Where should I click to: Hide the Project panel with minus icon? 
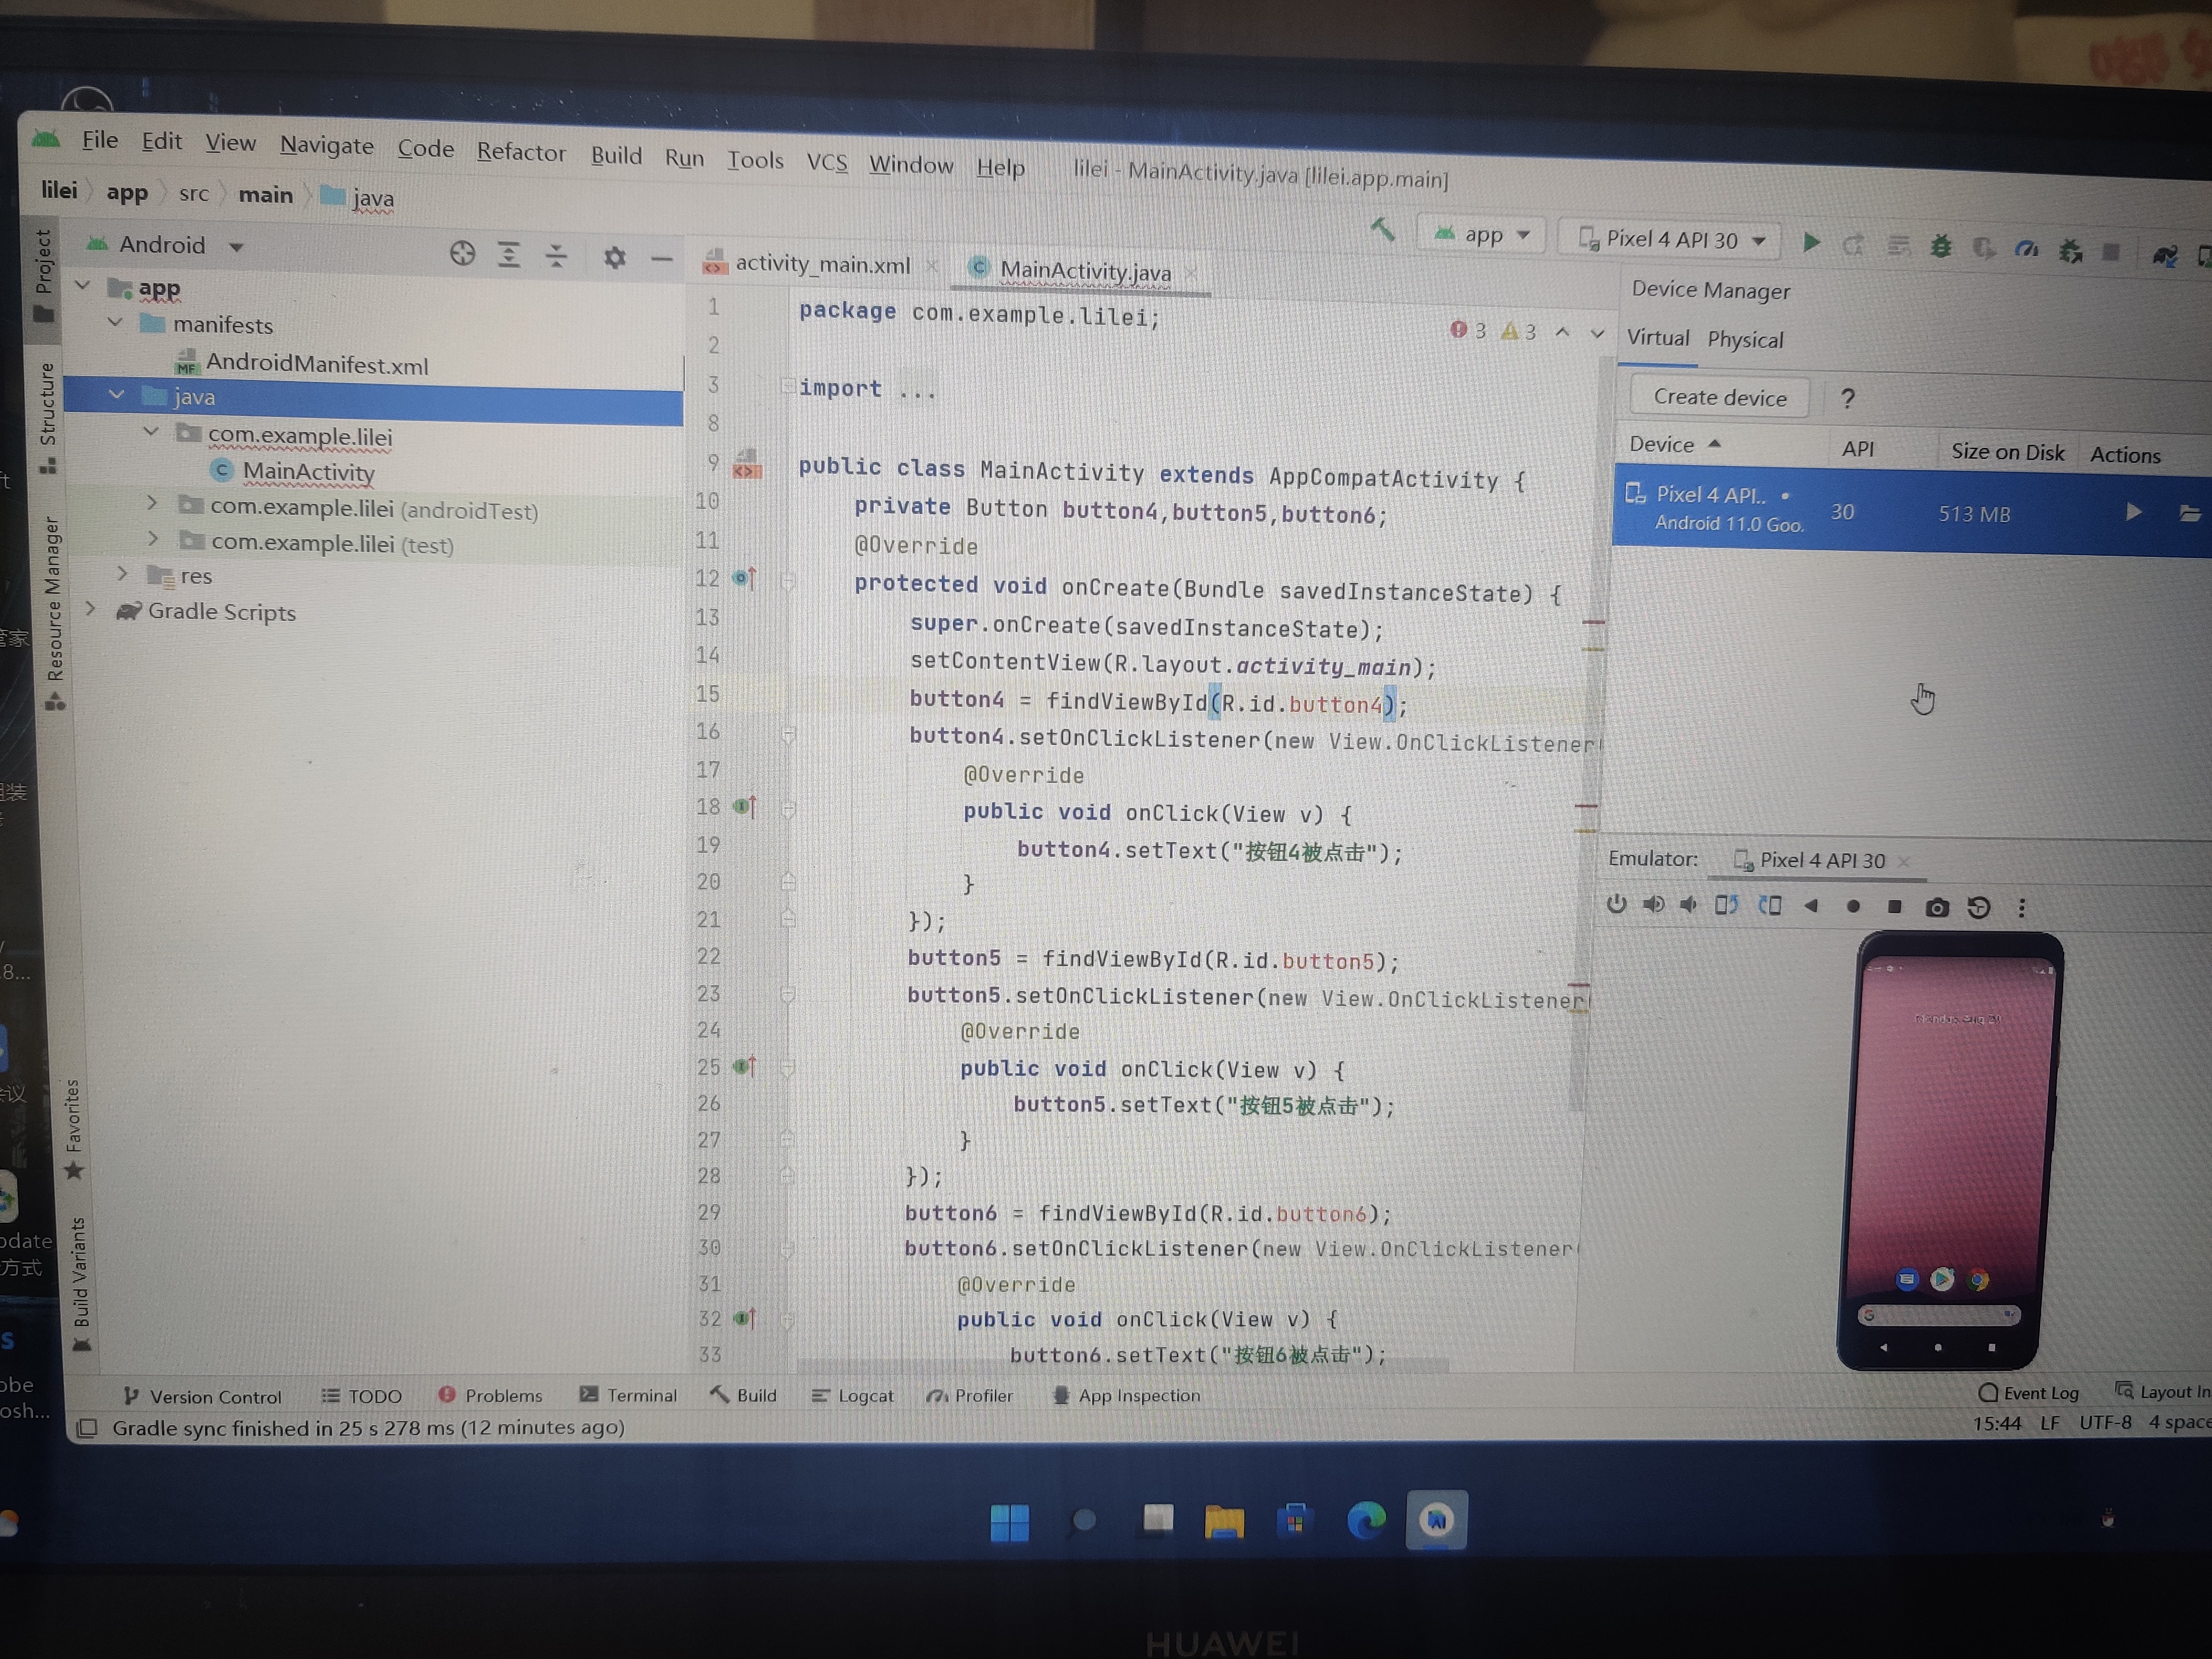coord(661,260)
